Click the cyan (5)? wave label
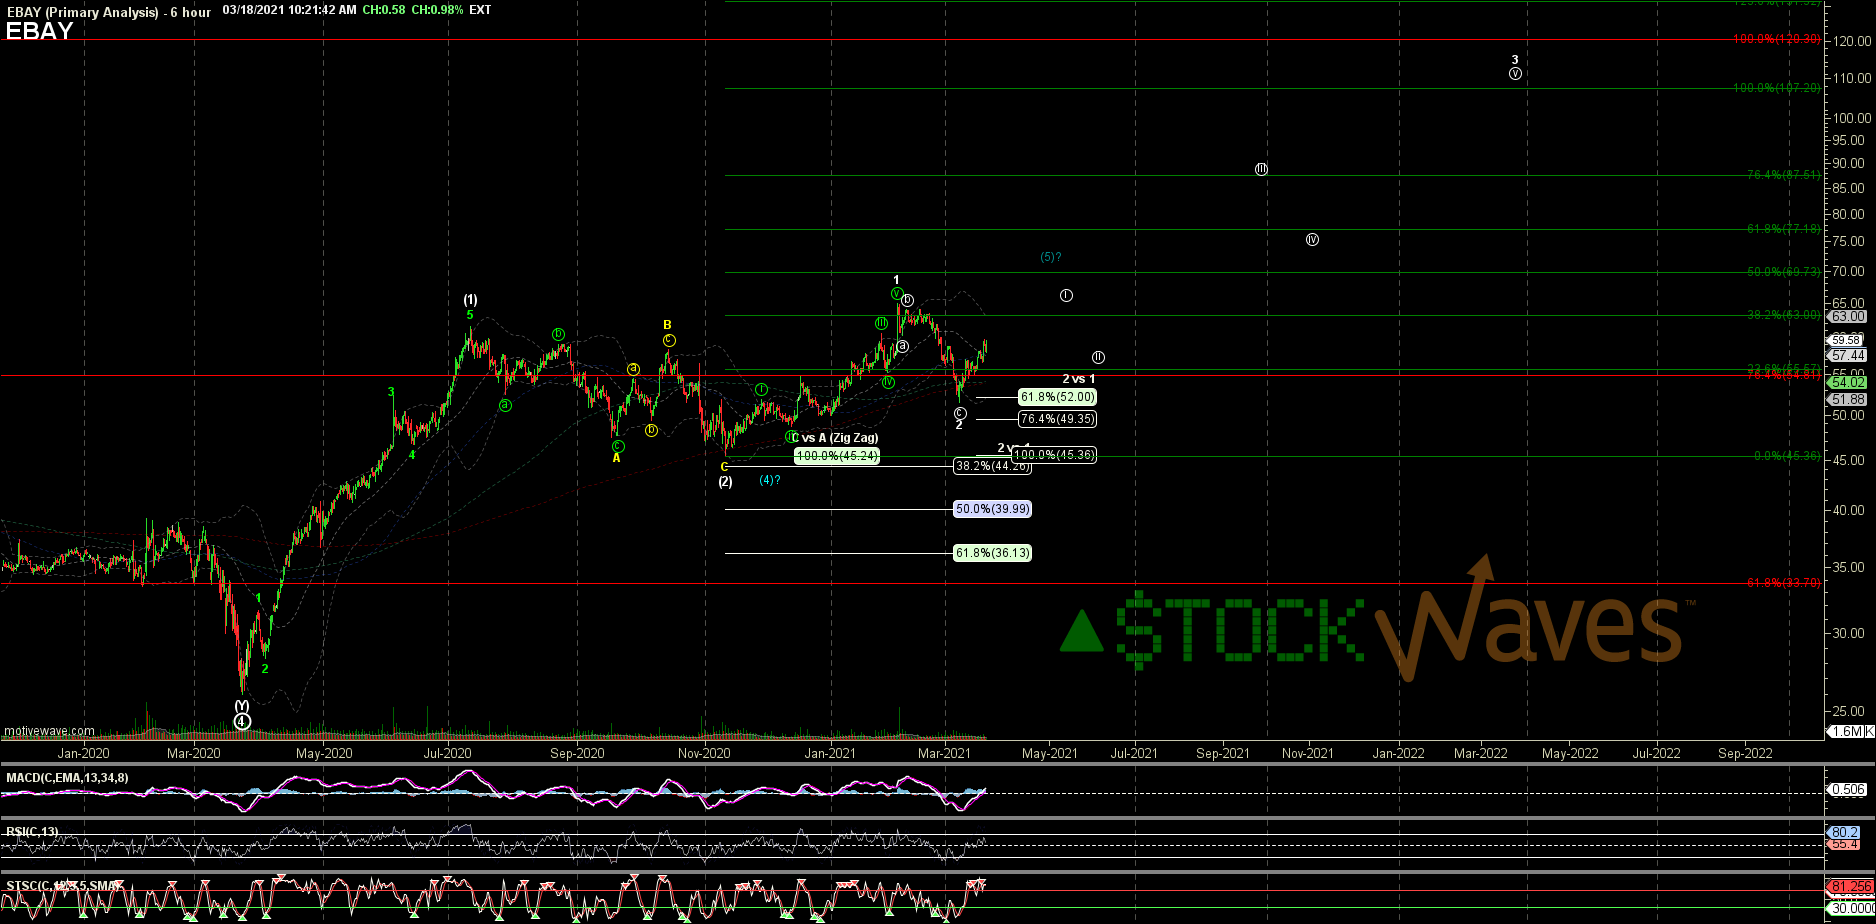The image size is (1876, 924). (x=1051, y=257)
